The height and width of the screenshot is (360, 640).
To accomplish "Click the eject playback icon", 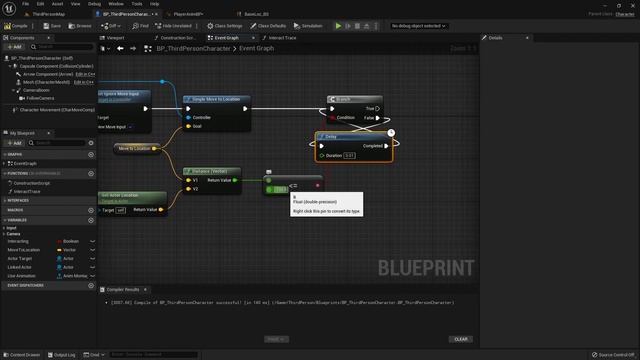I will pyautogui.click(x=367, y=26).
